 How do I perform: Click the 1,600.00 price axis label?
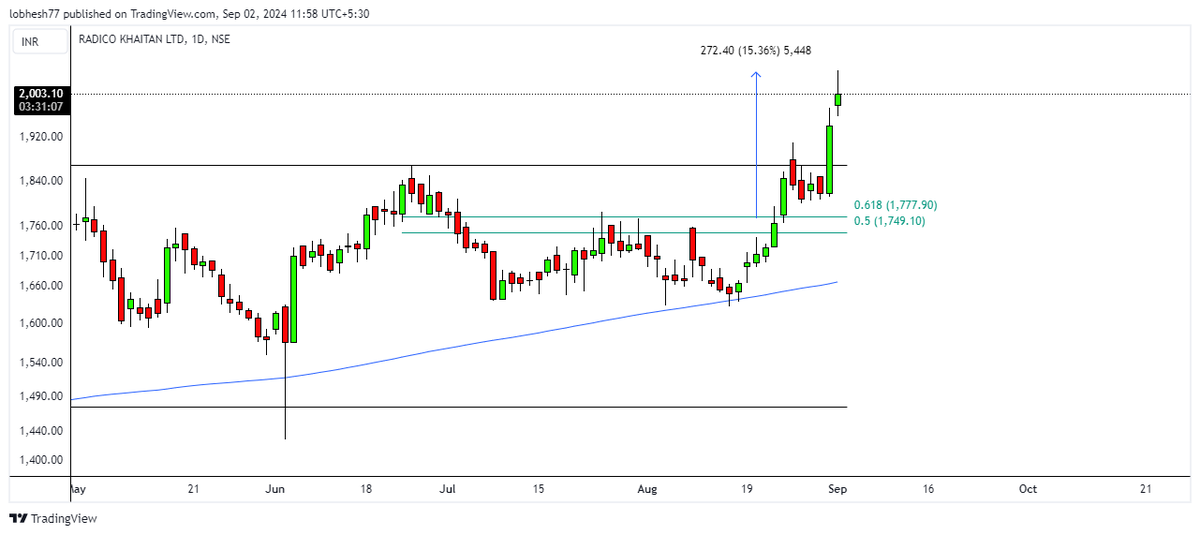43,323
